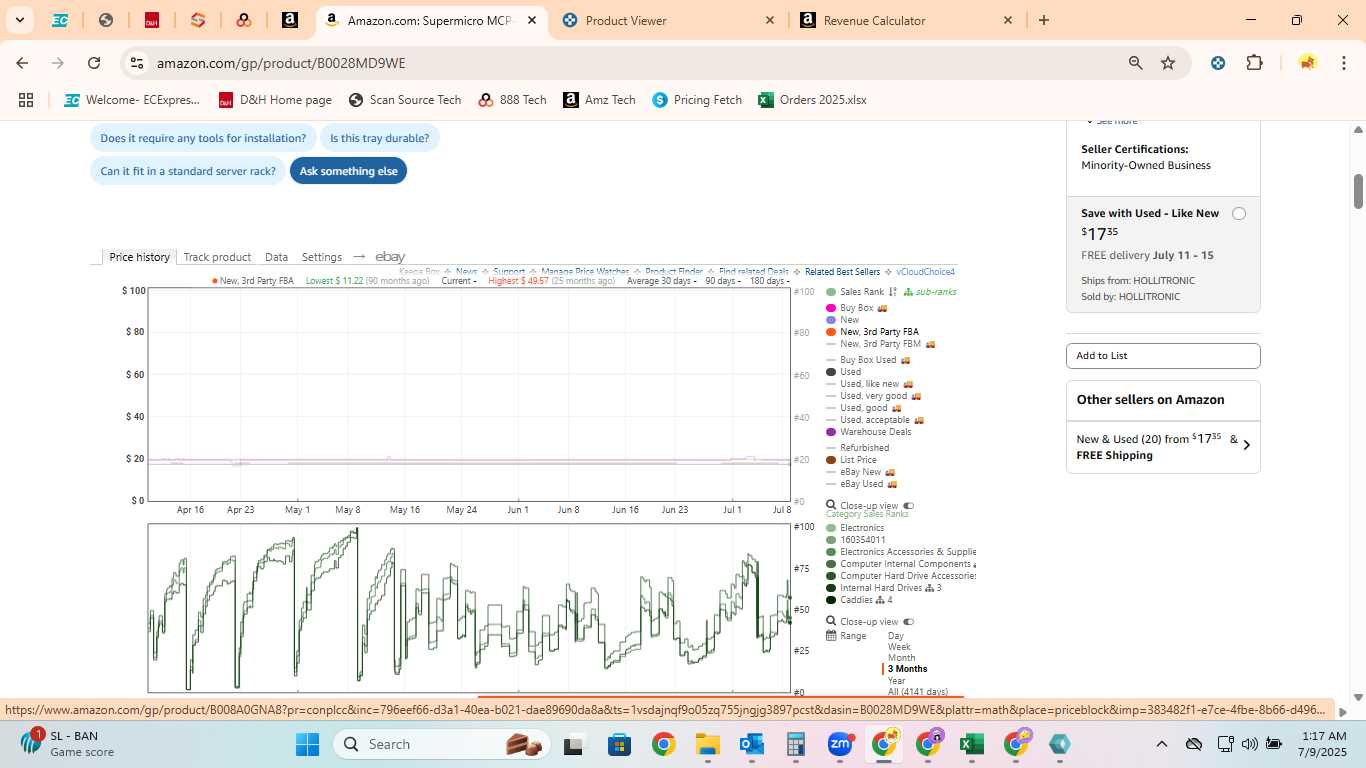The image size is (1366, 768).
Task: Open File Explorer from taskbar
Action: [708, 744]
